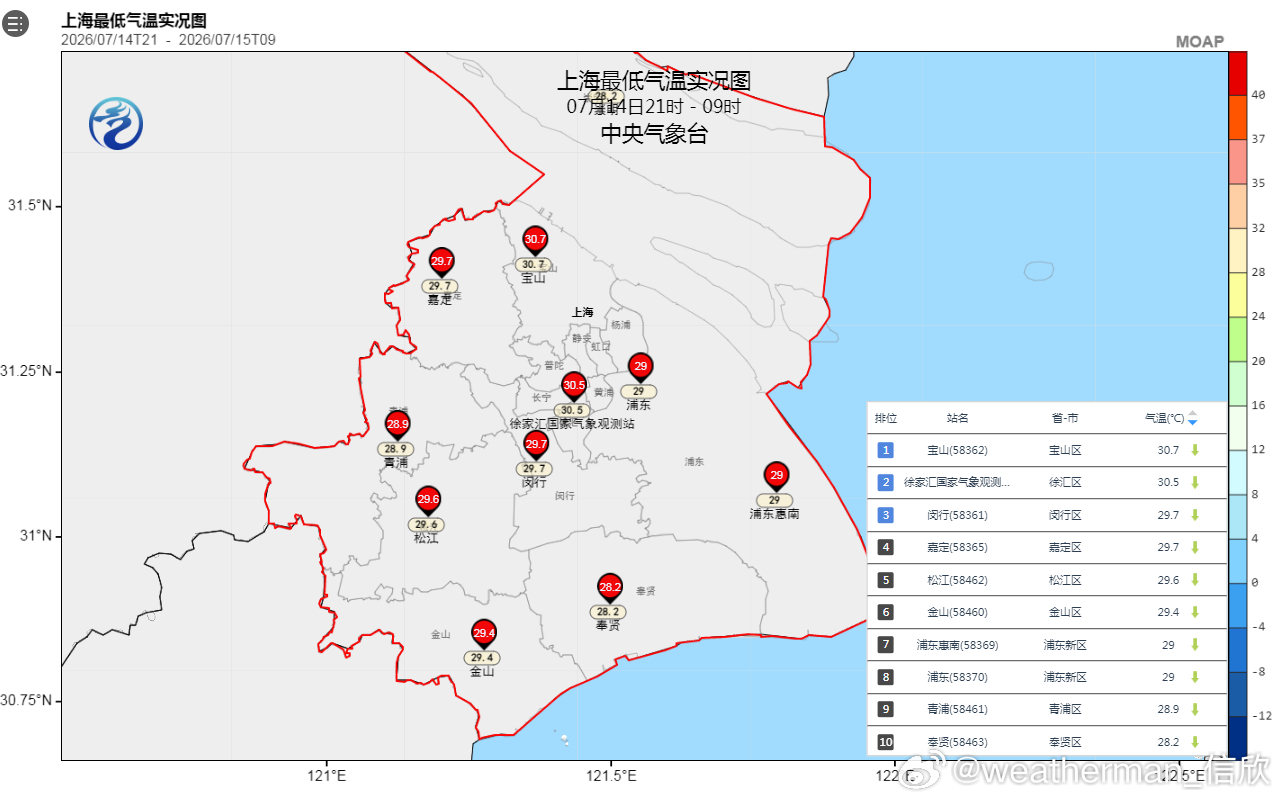The height and width of the screenshot is (803, 1282).
Task: Click station name 金山(58460) in table
Action: 957,612
